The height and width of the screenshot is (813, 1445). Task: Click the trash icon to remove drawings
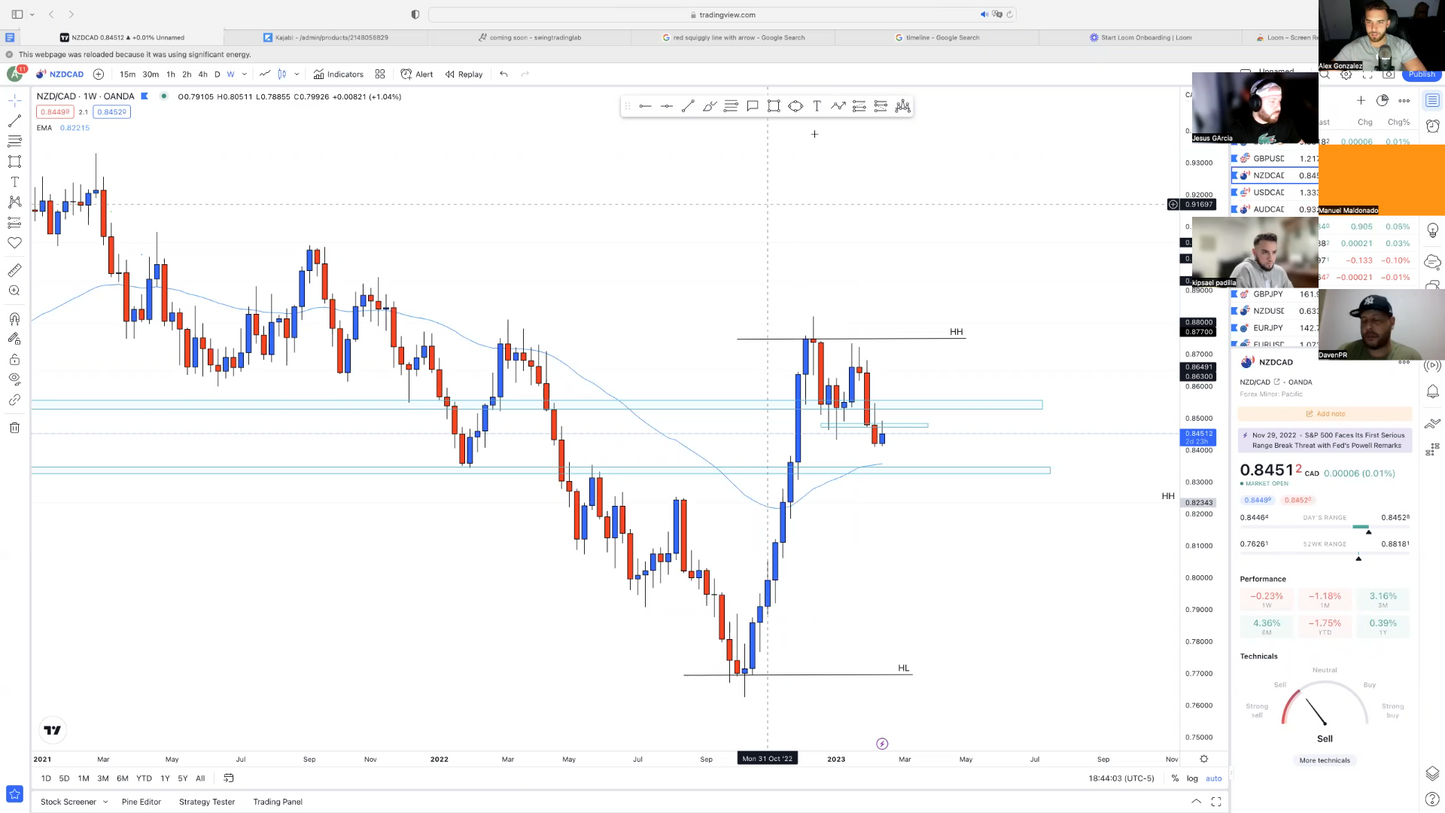[15, 428]
